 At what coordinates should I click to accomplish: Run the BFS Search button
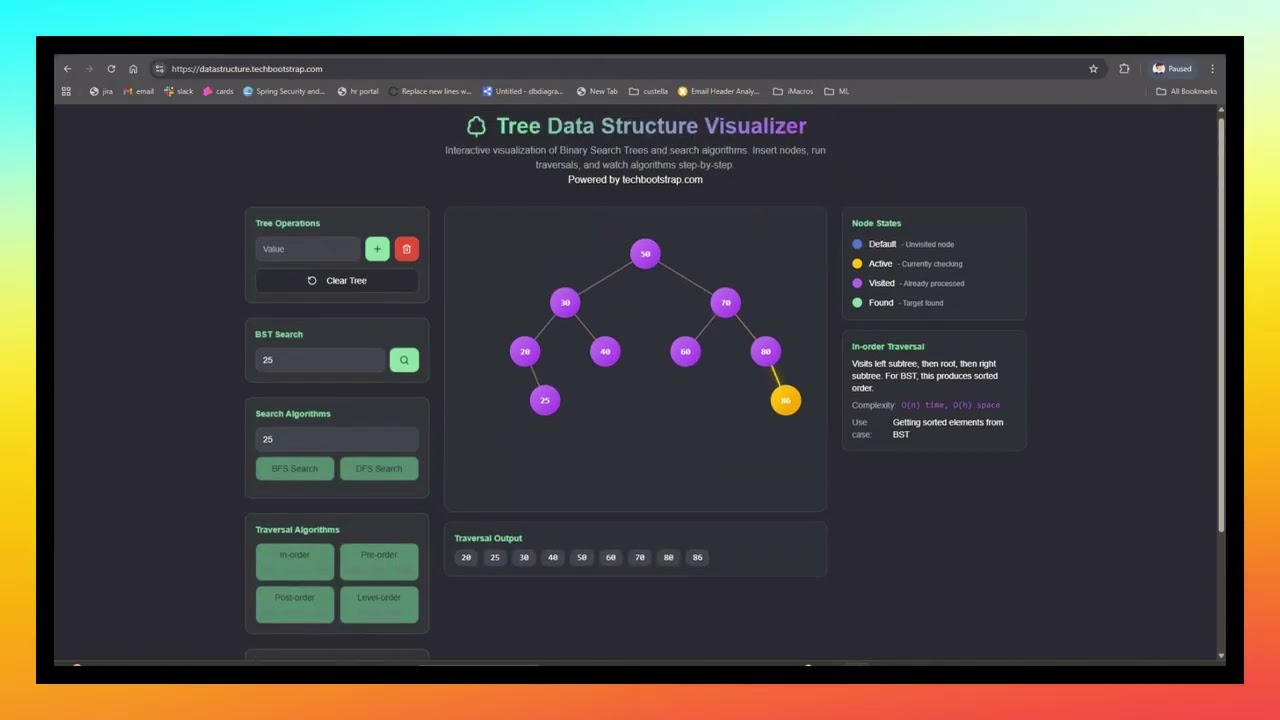(295, 469)
